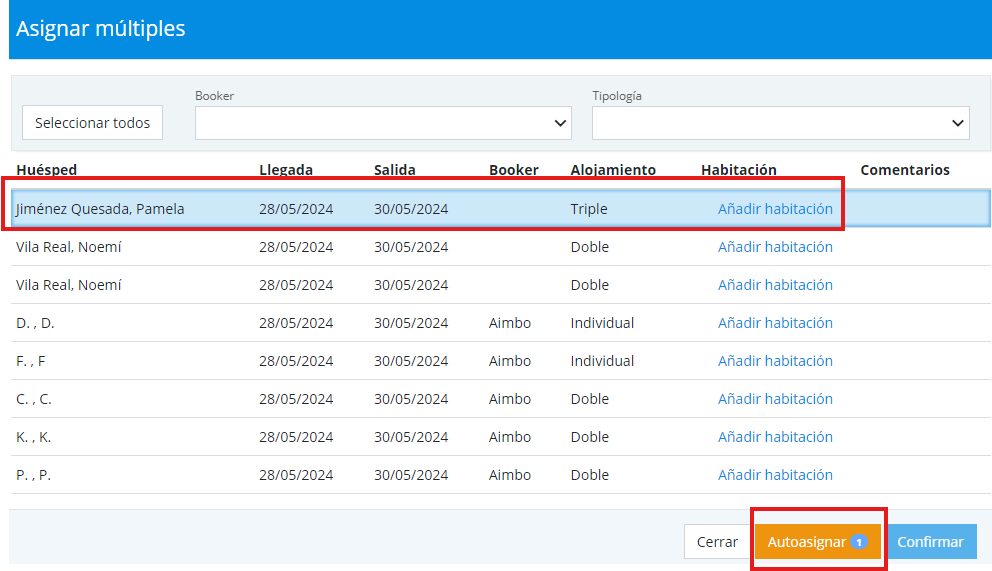Add room for second Vila Real, Noemí
This screenshot has width=992, height=571.
click(x=775, y=285)
